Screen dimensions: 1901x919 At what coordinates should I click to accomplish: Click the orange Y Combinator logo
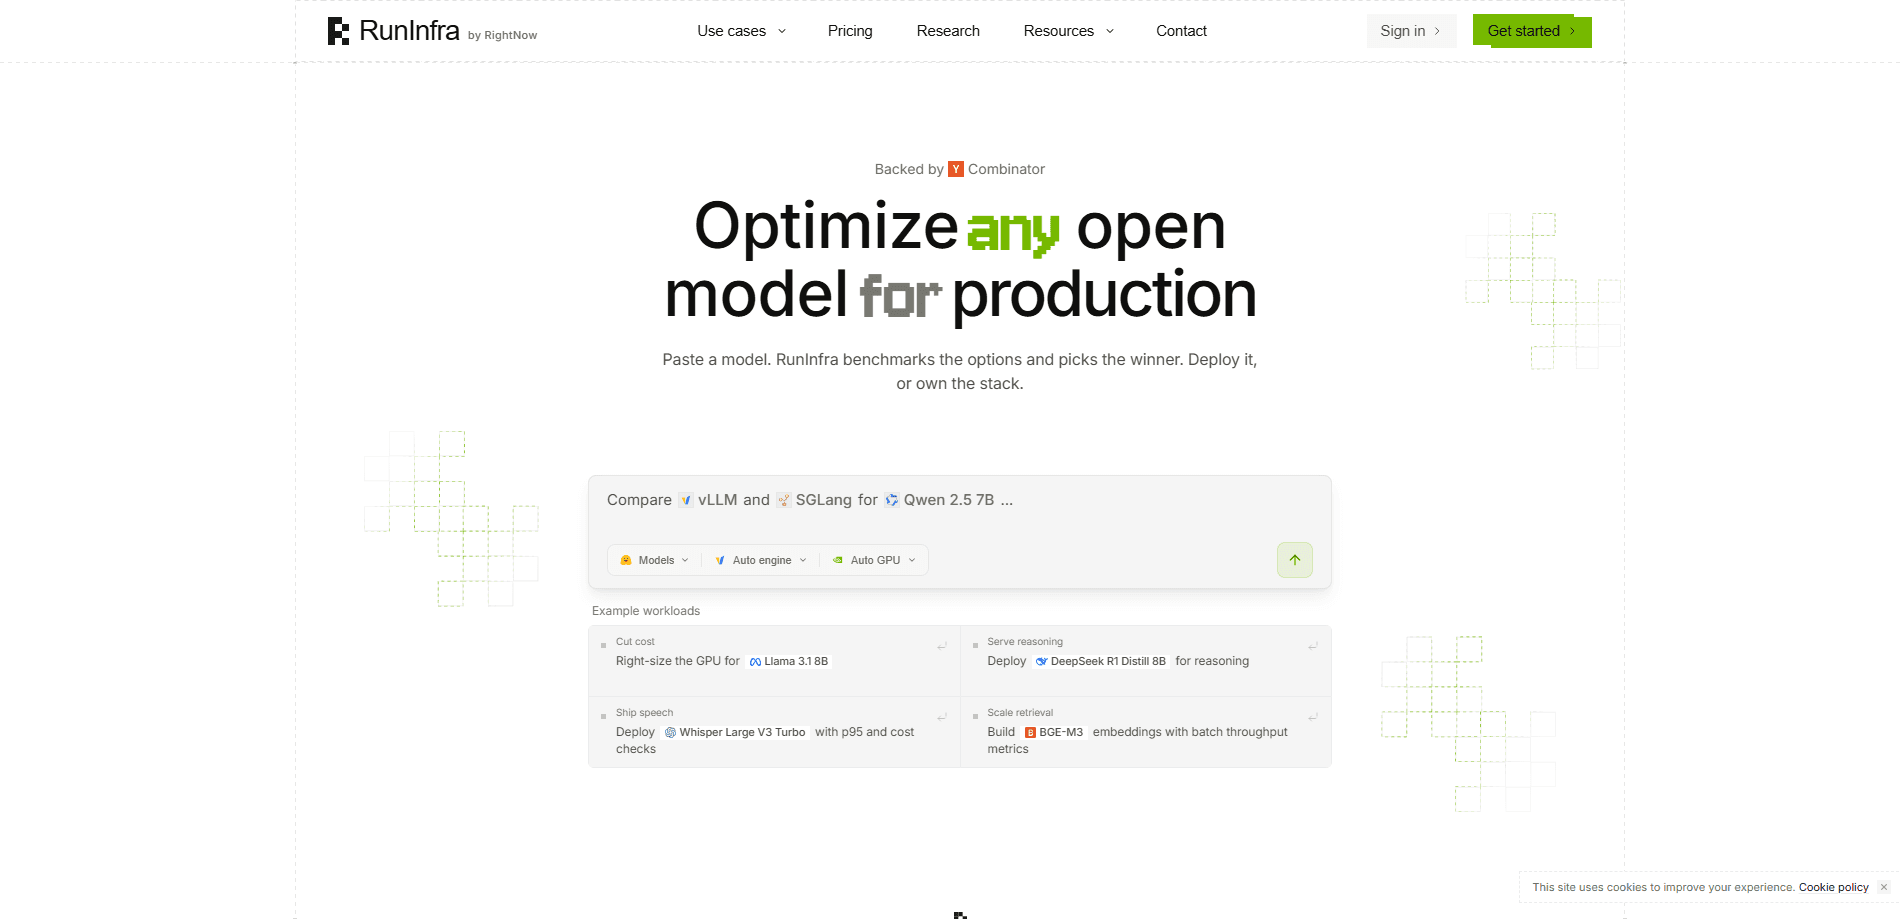pos(956,169)
